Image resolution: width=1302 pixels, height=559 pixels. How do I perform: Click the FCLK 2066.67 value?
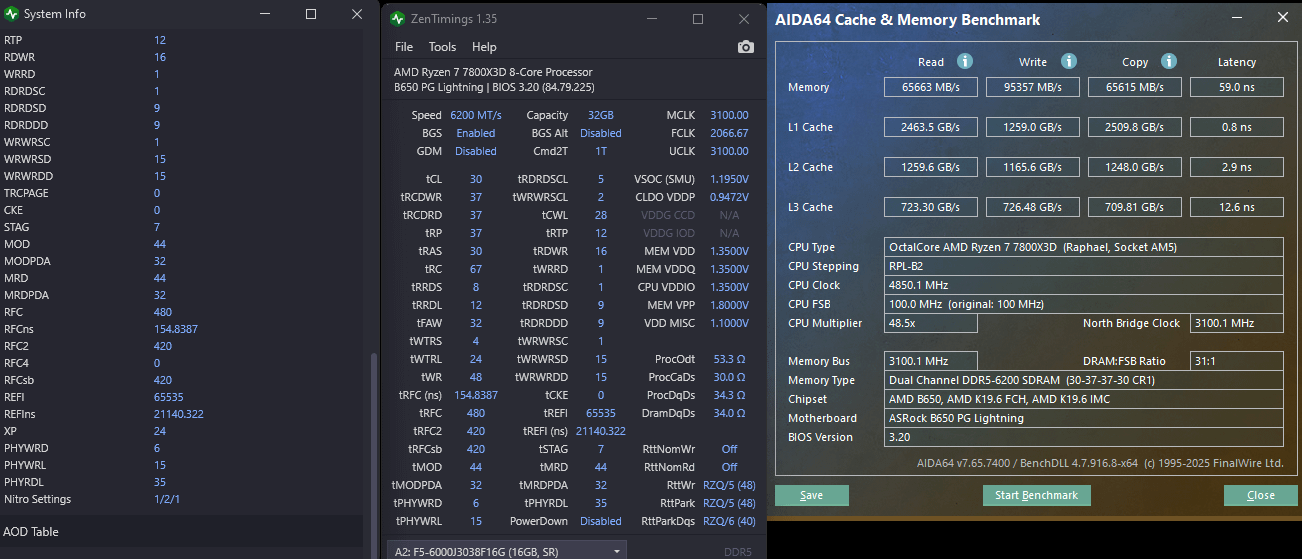pos(729,133)
